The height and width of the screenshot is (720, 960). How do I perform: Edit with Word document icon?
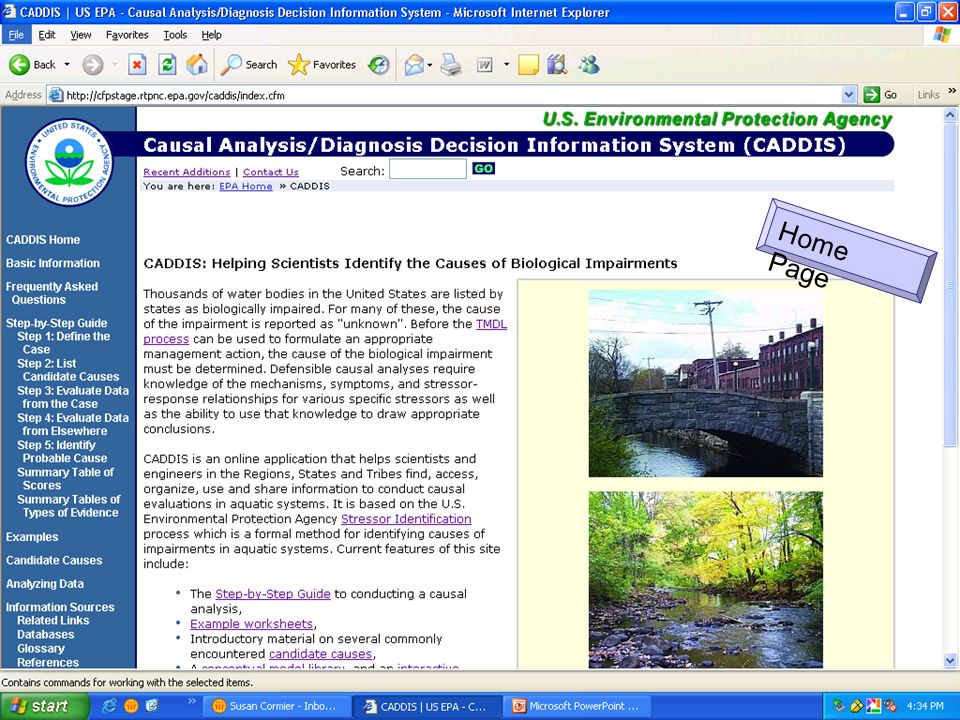[484, 64]
